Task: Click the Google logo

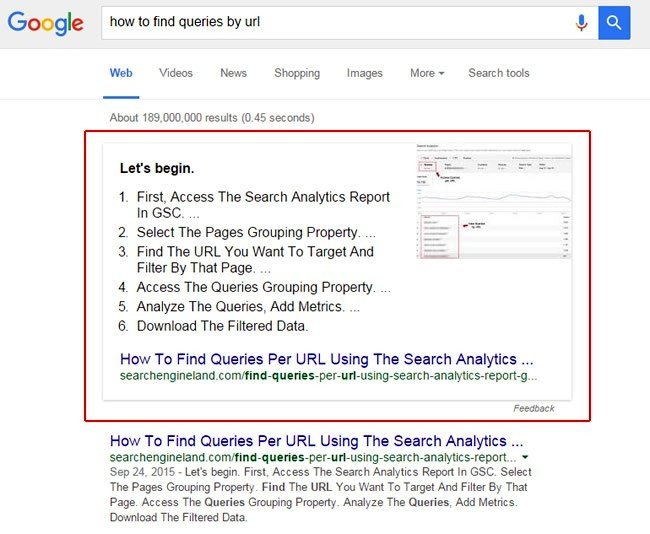Action: 46,22
